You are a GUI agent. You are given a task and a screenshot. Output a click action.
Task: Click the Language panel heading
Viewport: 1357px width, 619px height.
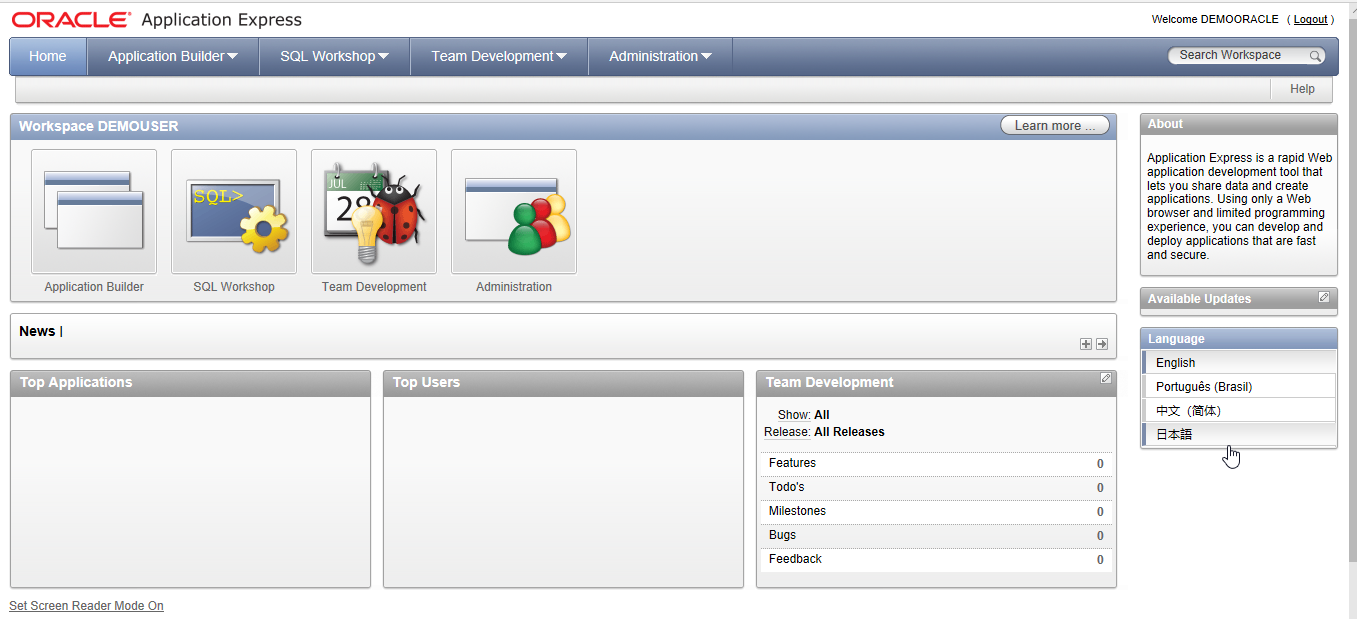pos(1176,339)
